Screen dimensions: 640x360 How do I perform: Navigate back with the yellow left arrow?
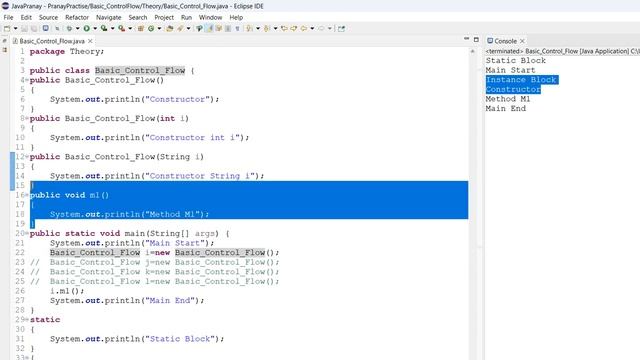pos(303,29)
